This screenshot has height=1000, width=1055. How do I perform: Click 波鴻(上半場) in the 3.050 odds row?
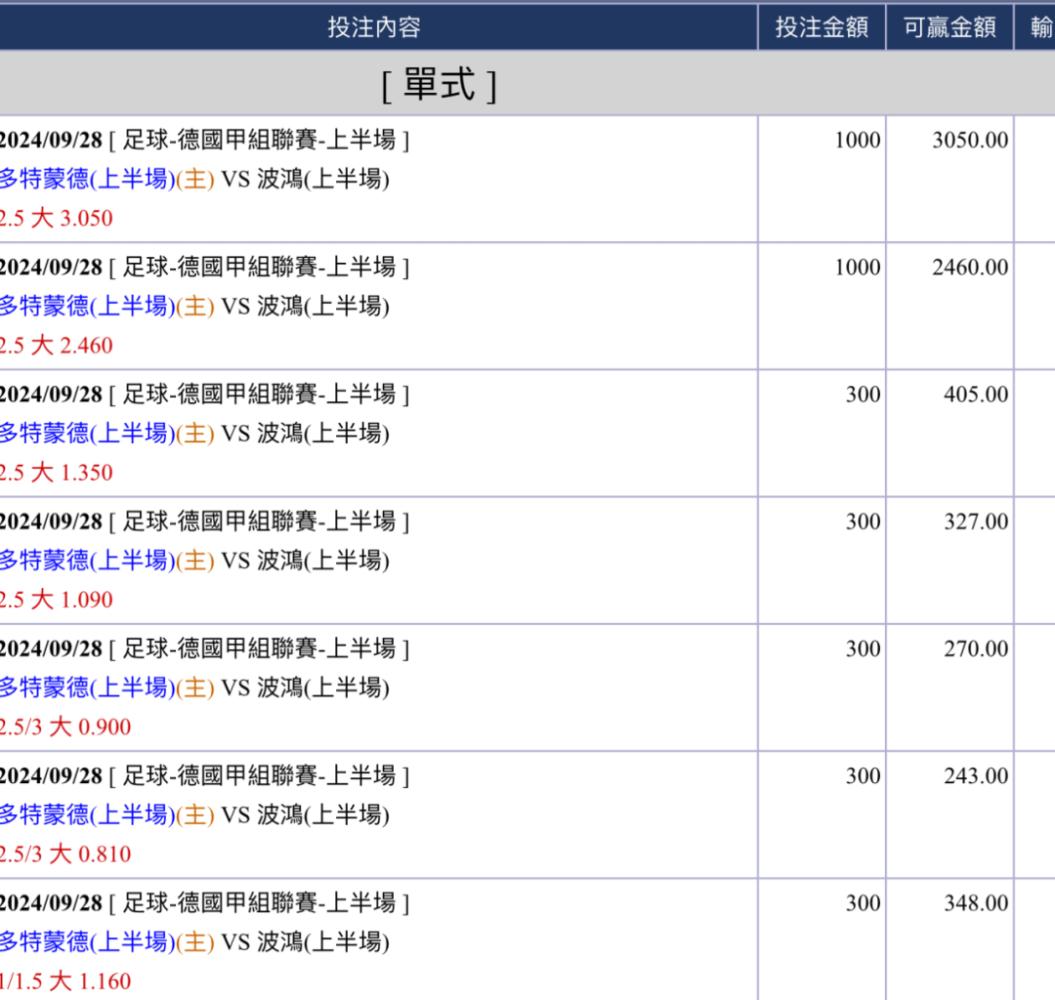[323, 179]
